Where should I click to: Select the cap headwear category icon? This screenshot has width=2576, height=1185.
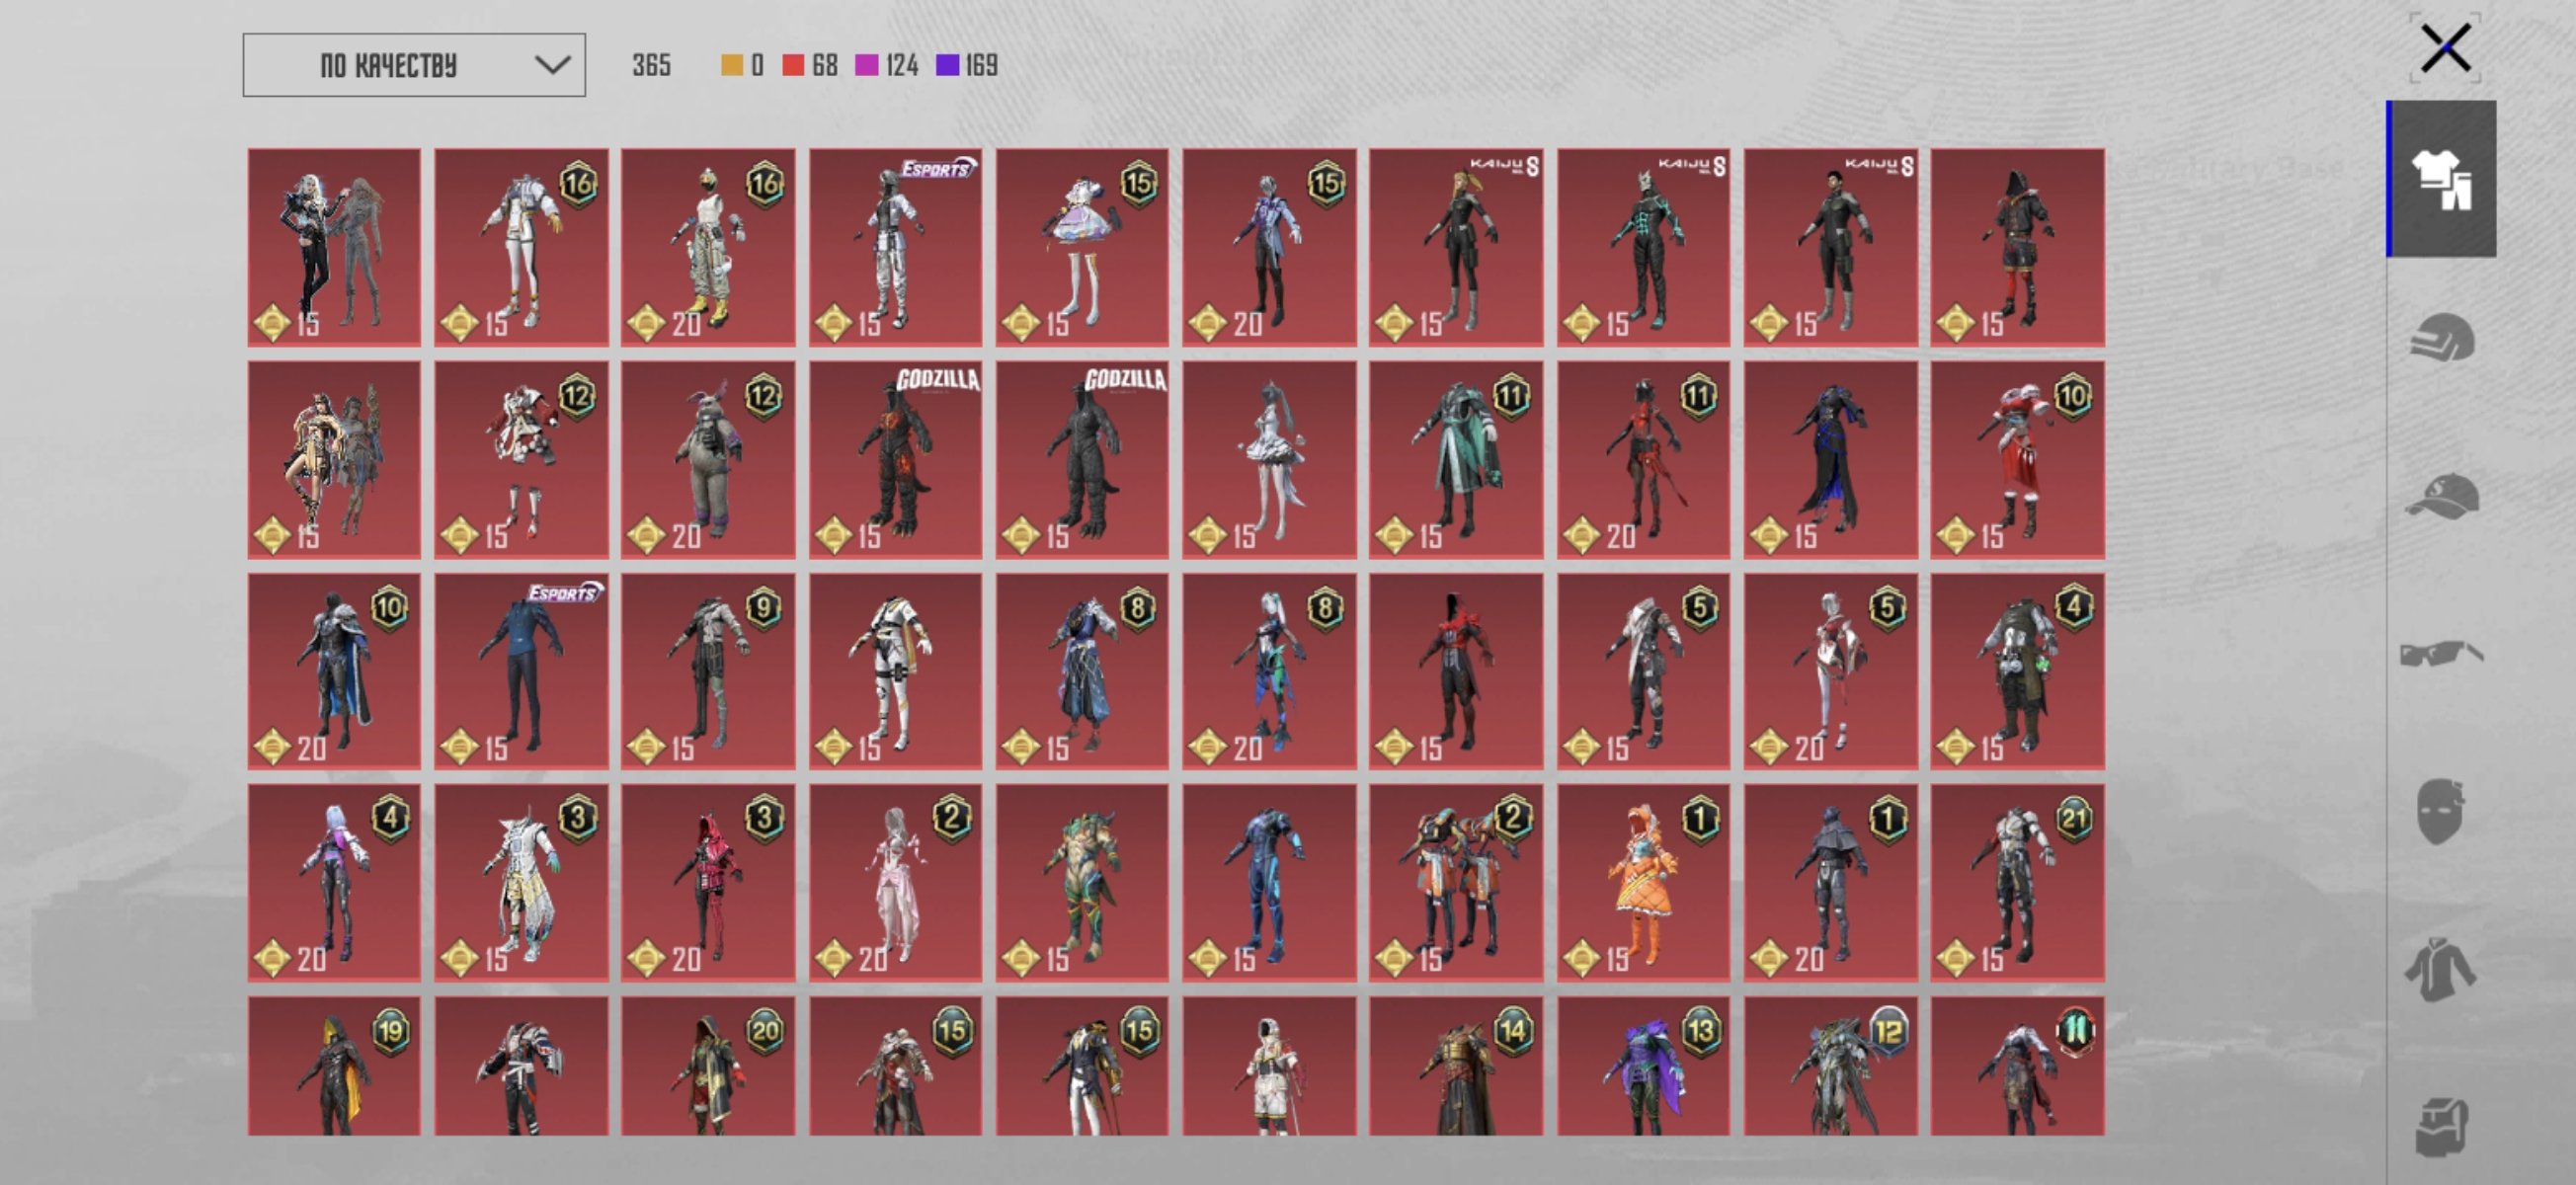click(2441, 496)
